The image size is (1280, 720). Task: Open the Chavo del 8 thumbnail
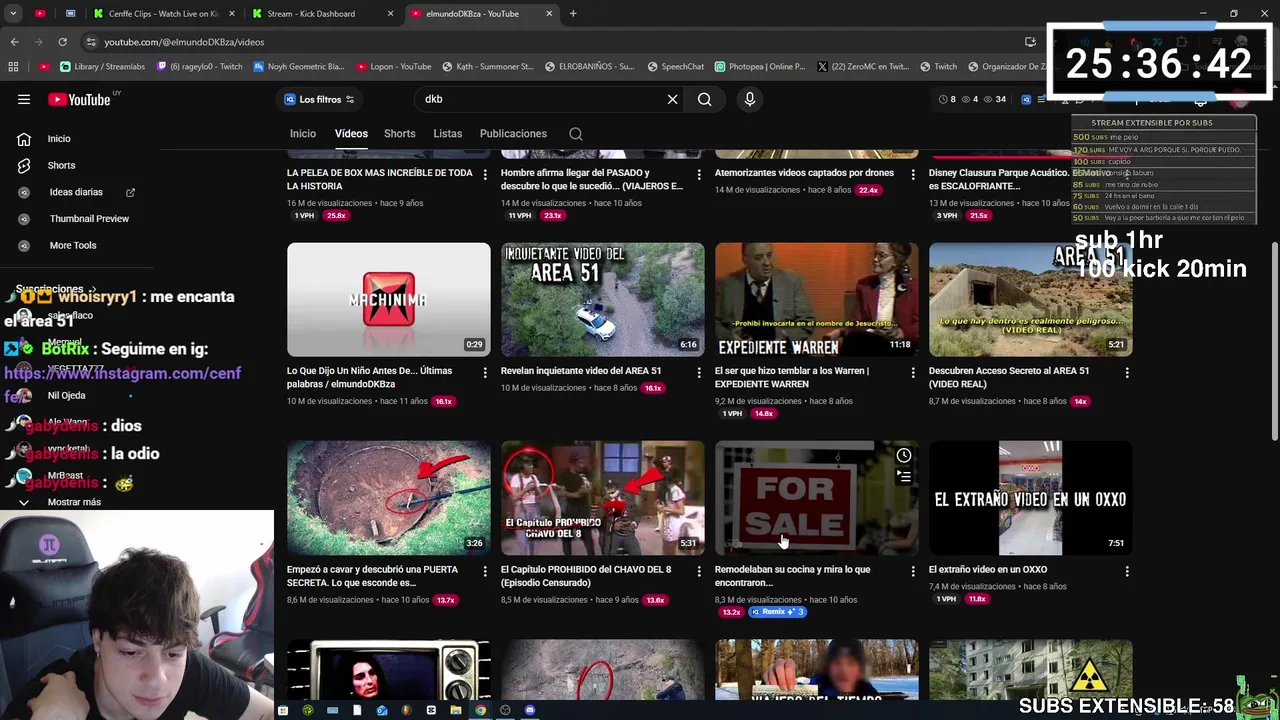(x=603, y=498)
